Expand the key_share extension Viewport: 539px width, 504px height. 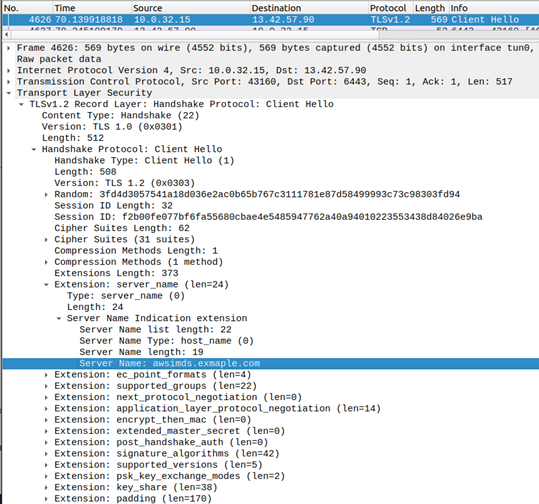[x=46, y=487]
